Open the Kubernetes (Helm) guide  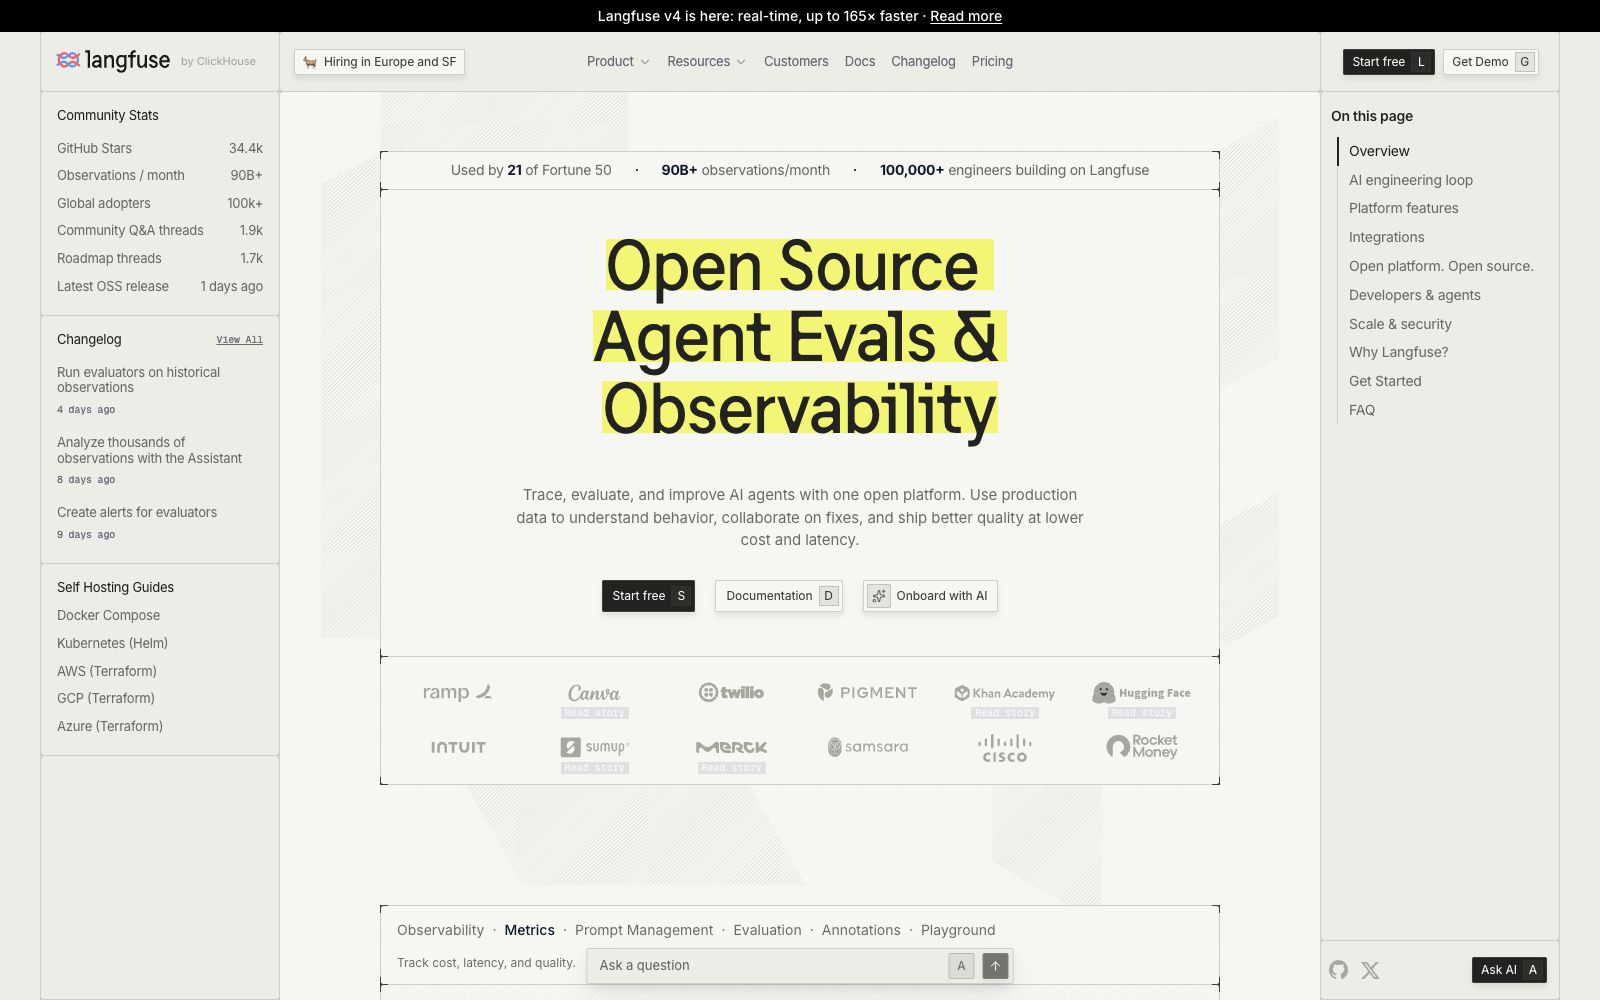(112, 643)
